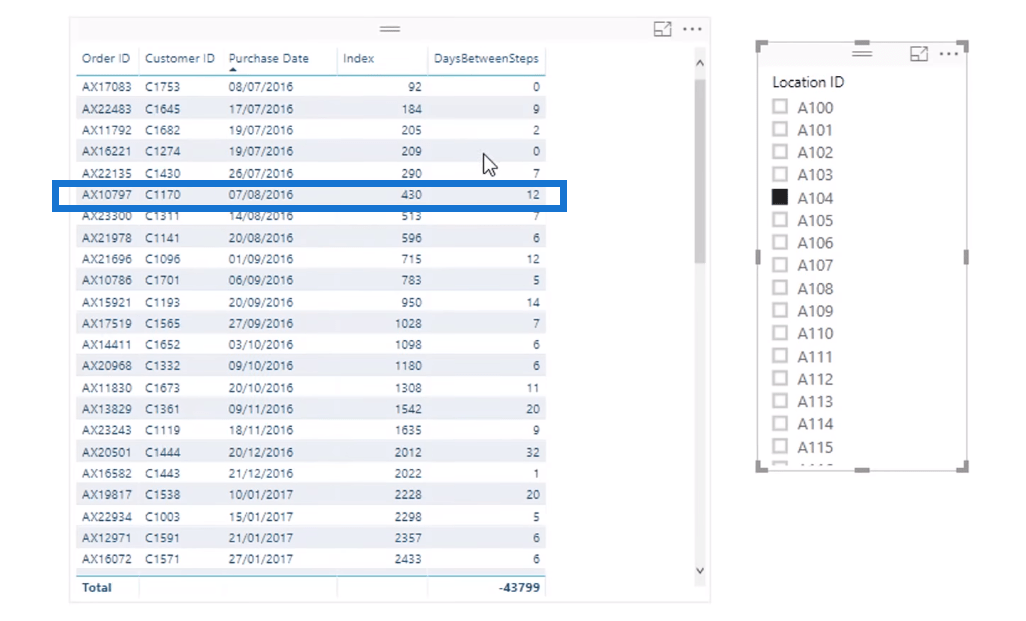Click the slicer's top-left corner handle
This screenshot has width=1026, height=621.
point(761,46)
